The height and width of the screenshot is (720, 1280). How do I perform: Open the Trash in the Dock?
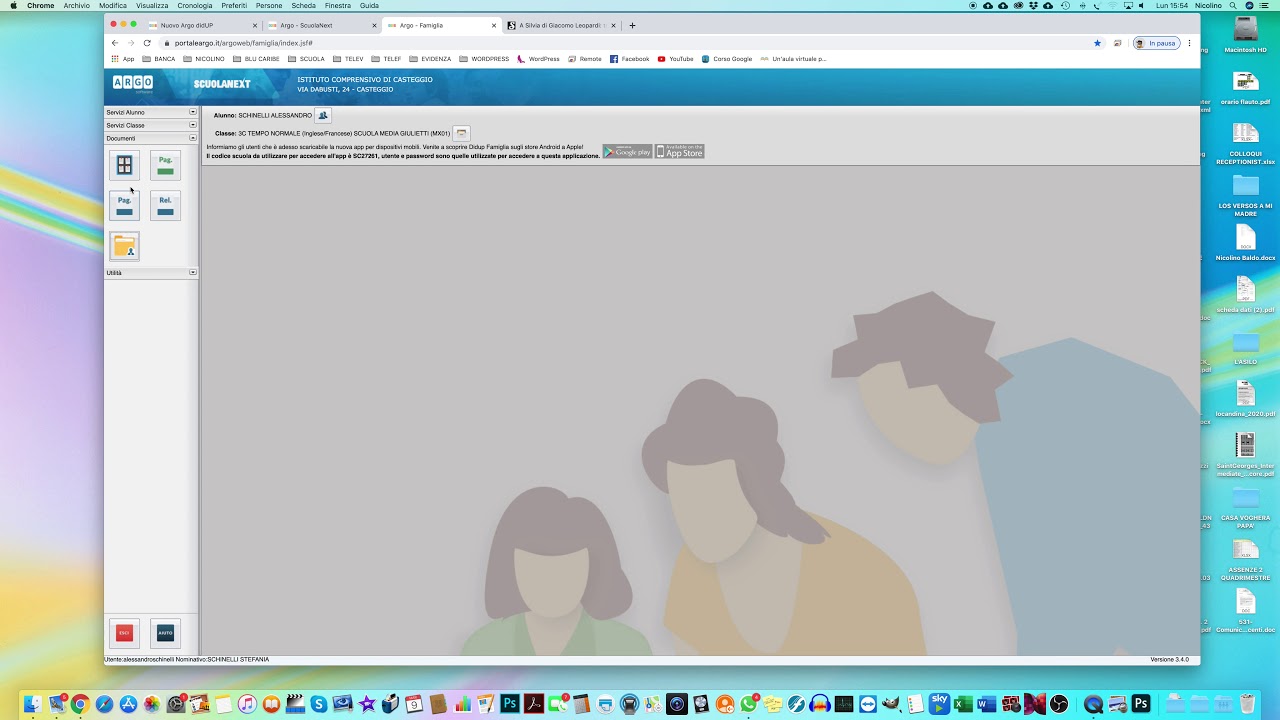click(1247, 704)
